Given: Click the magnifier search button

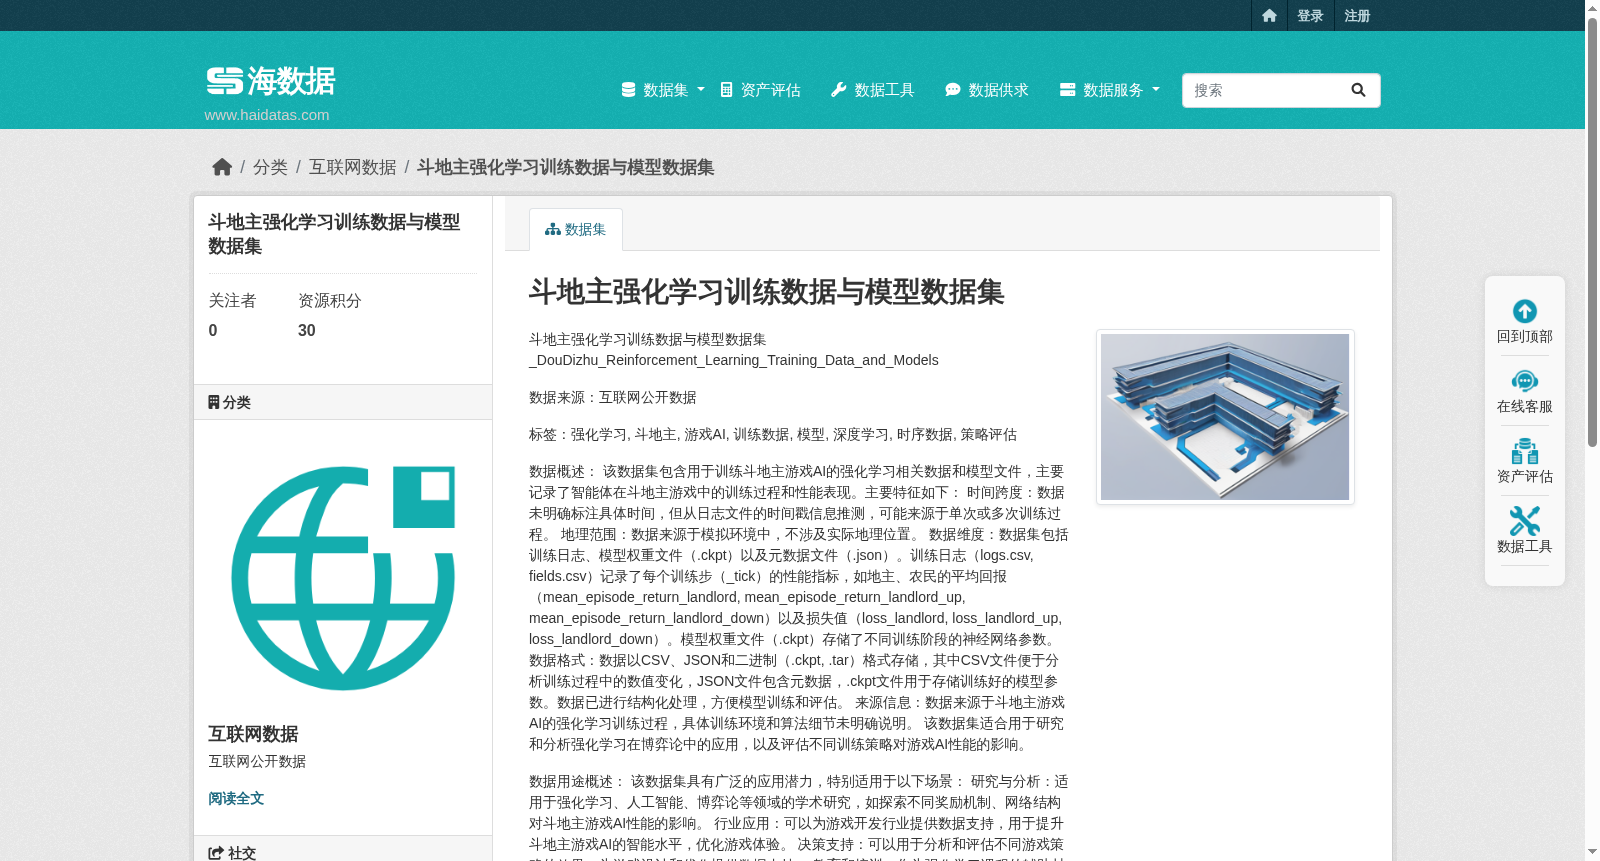Looking at the screenshot, I should [x=1358, y=90].
